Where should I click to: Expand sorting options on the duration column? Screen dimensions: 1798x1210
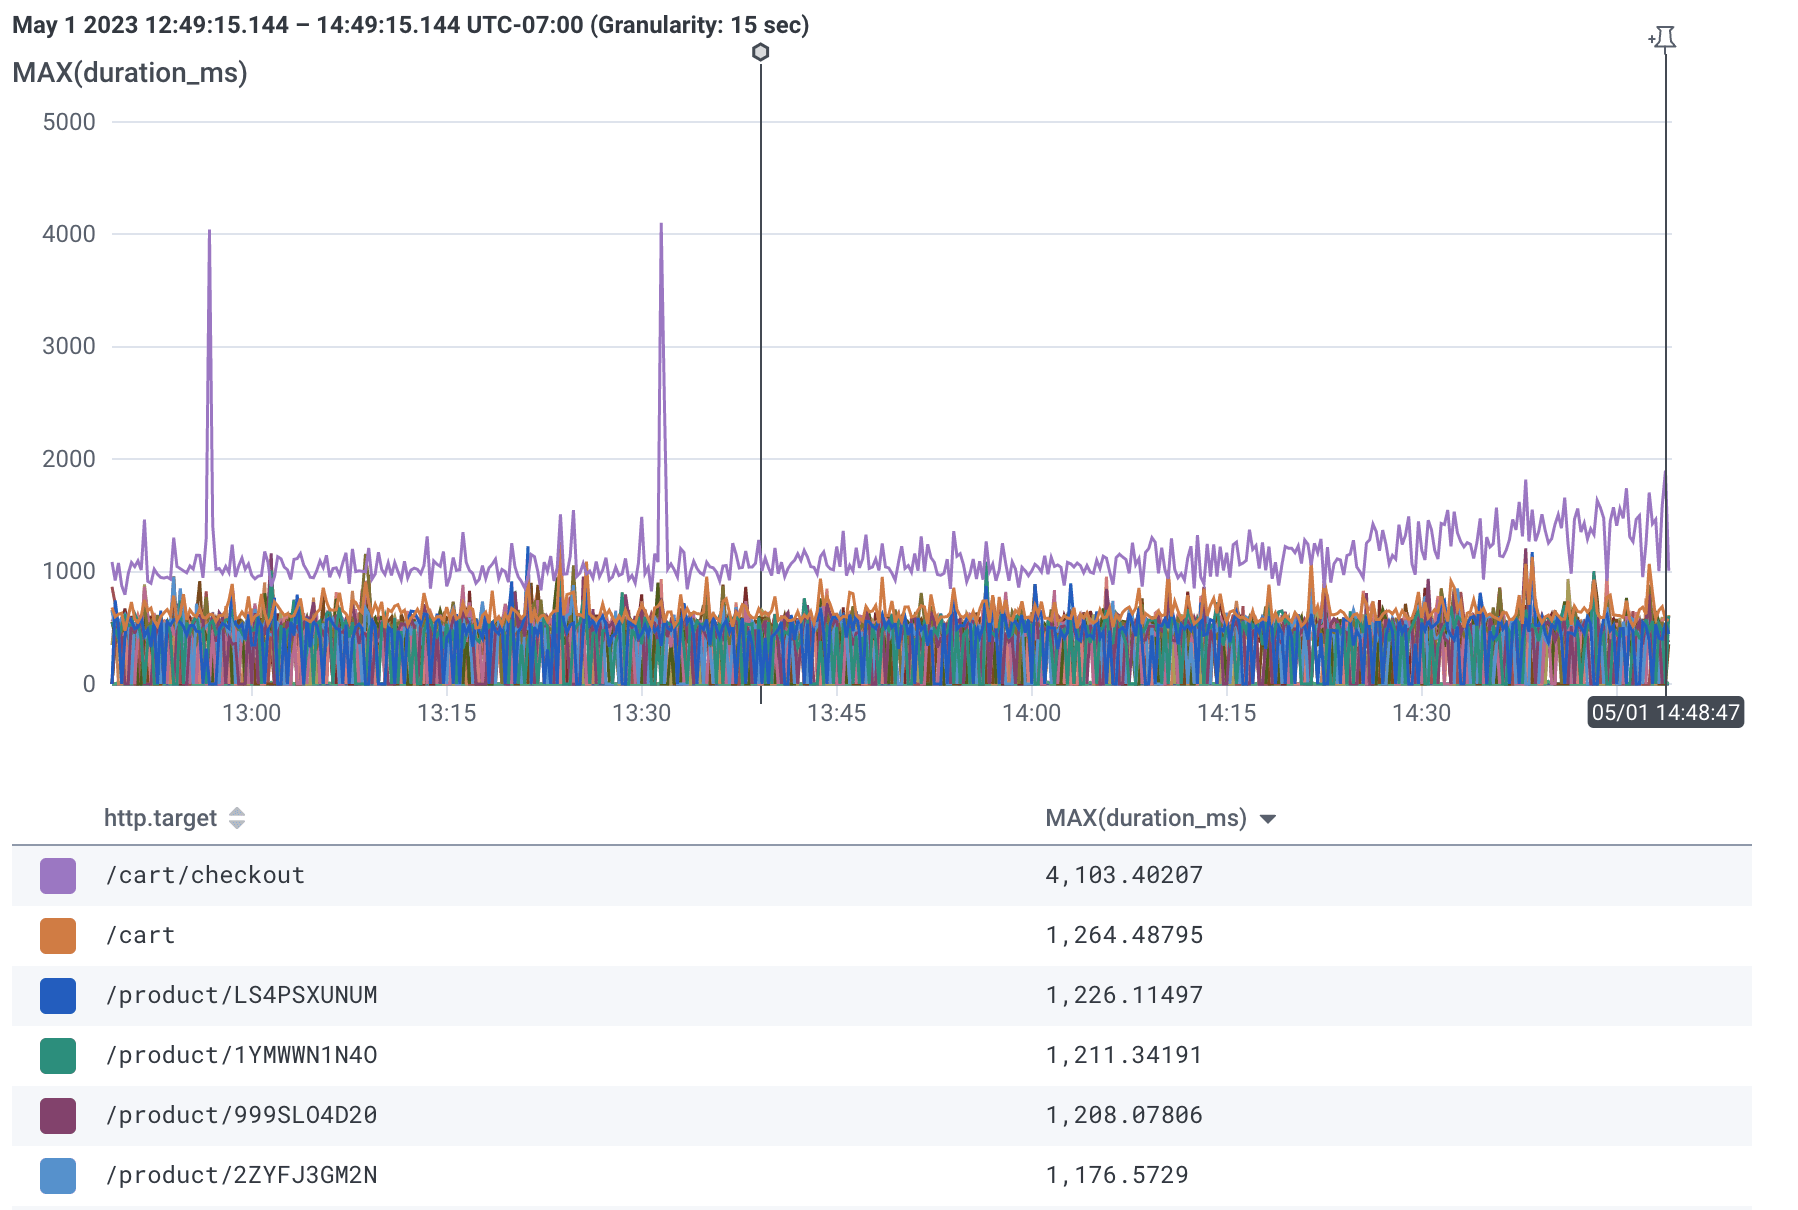click(1270, 817)
